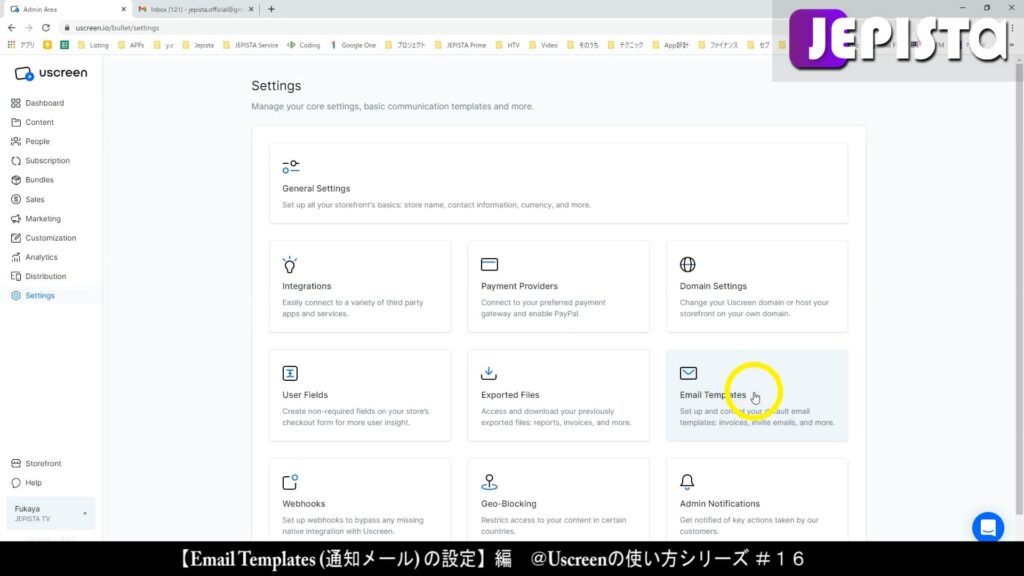Reload the page with the refresh icon

pos(46,28)
